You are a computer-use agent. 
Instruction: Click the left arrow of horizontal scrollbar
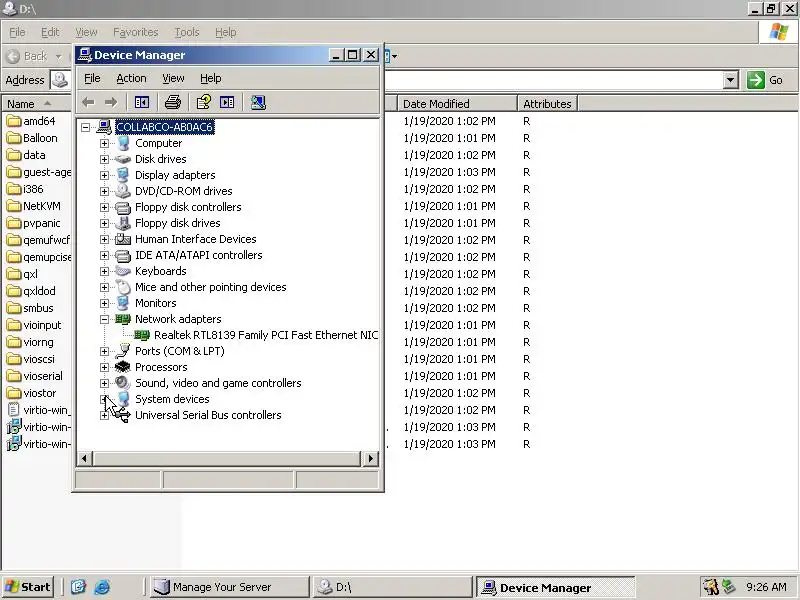[85, 459]
